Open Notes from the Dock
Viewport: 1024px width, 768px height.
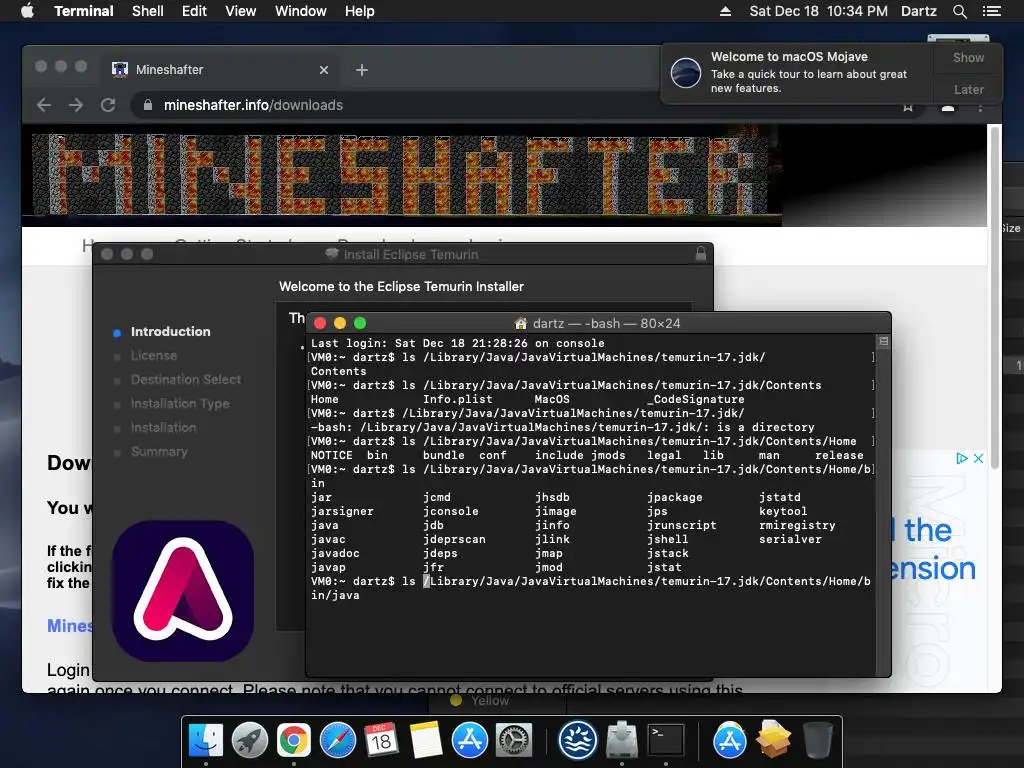(425, 741)
